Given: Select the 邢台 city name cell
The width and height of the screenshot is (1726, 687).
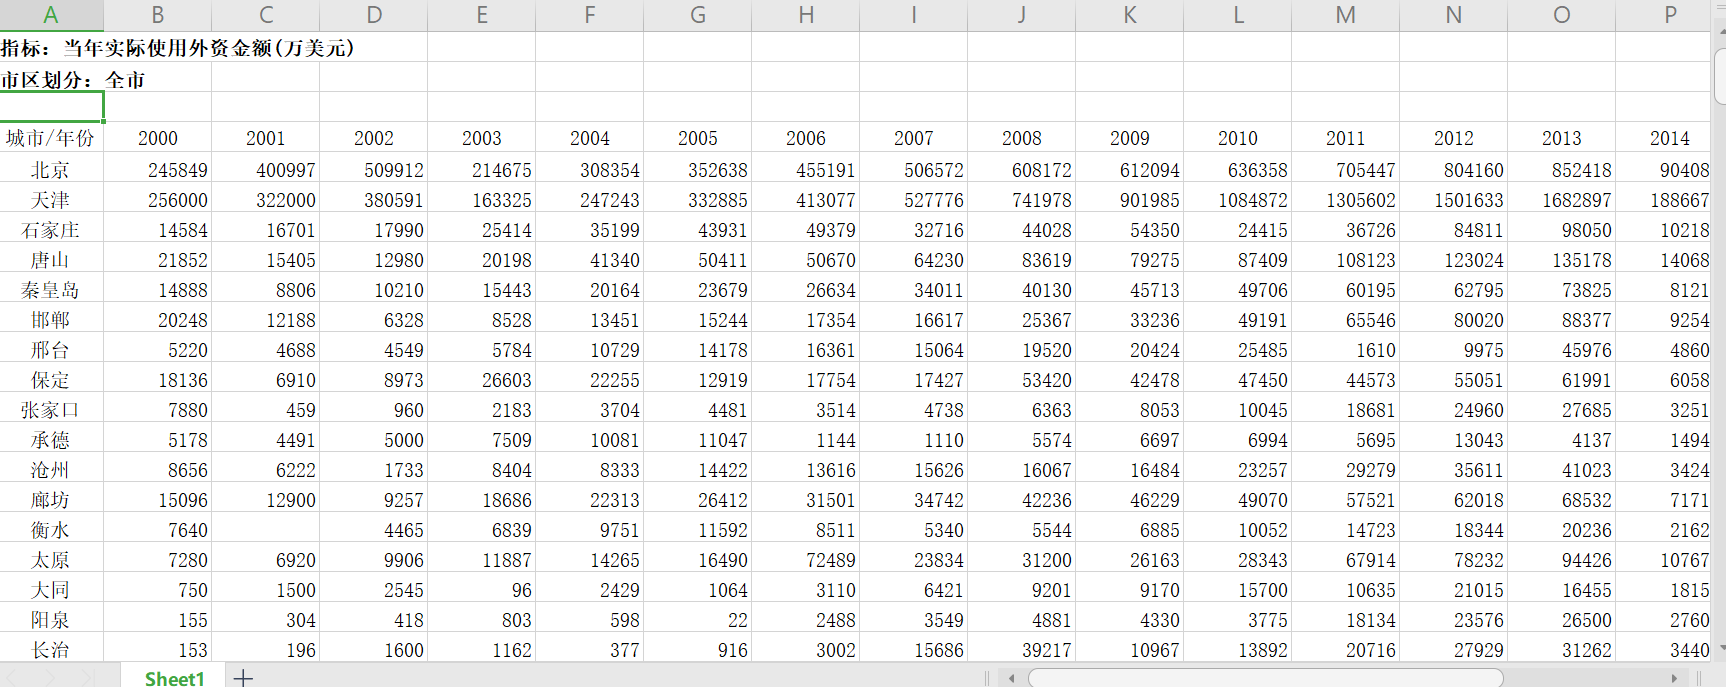Looking at the screenshot, I should click(52, 350).
